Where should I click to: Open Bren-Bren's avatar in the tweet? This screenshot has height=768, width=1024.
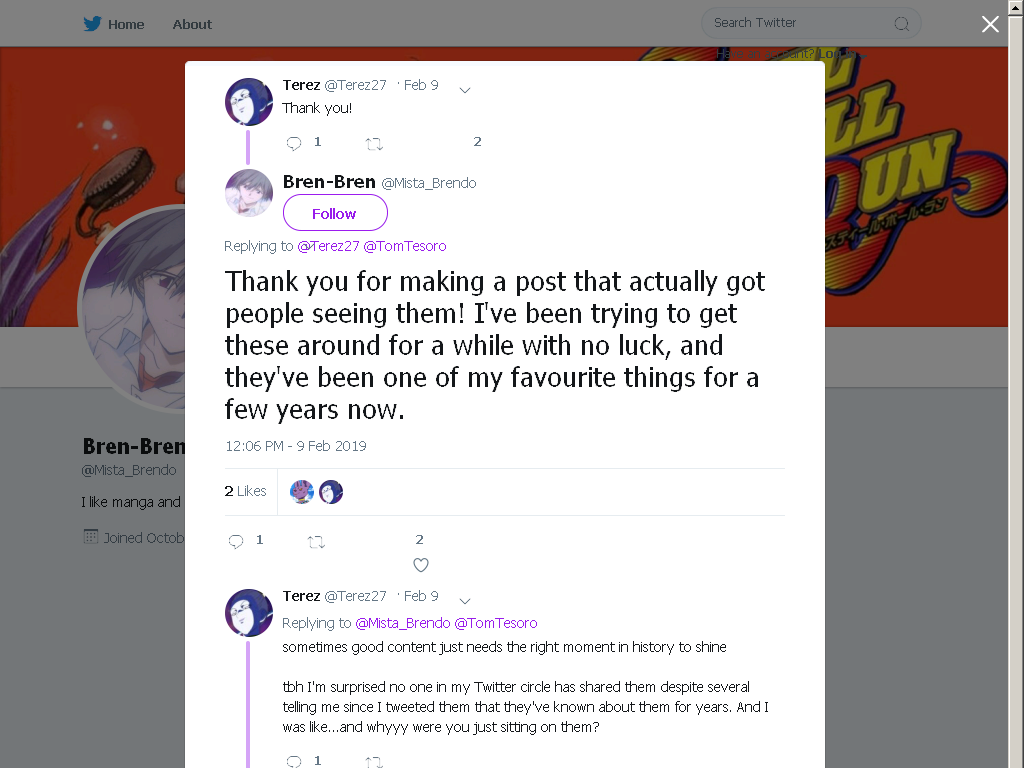(x=249, y=193)
